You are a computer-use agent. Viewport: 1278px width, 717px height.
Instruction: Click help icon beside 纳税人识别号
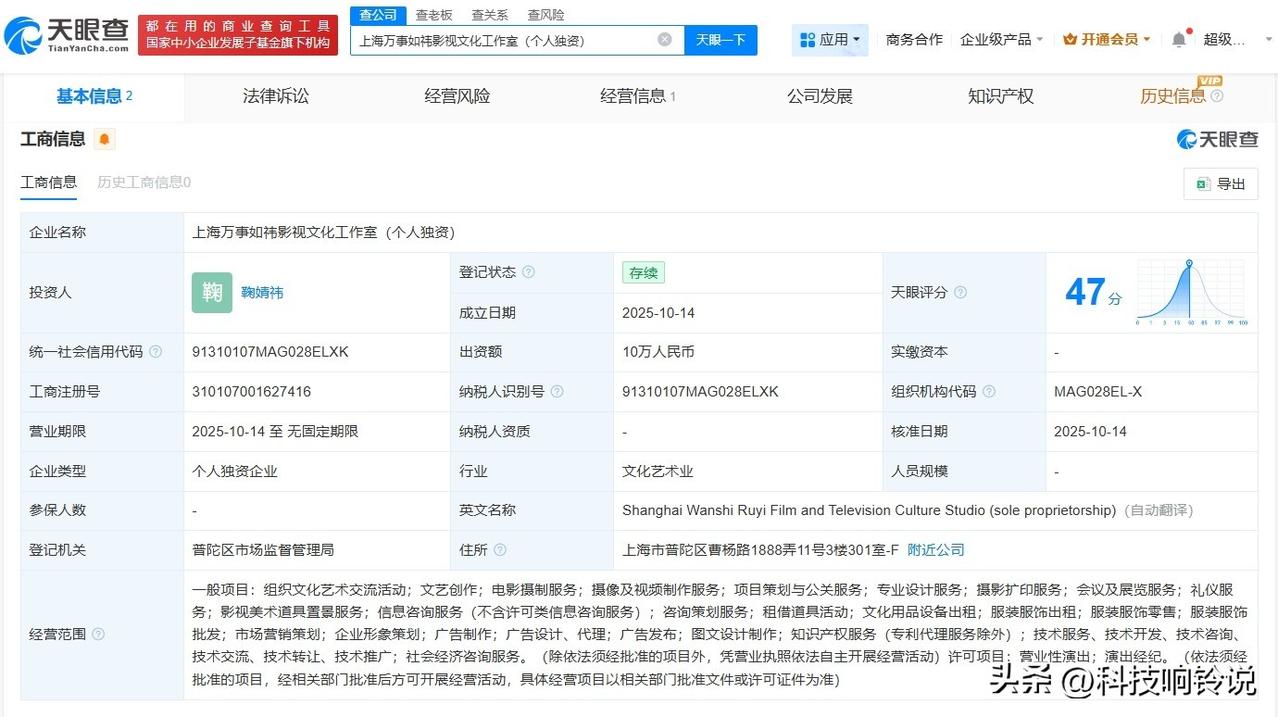(557, 392)
